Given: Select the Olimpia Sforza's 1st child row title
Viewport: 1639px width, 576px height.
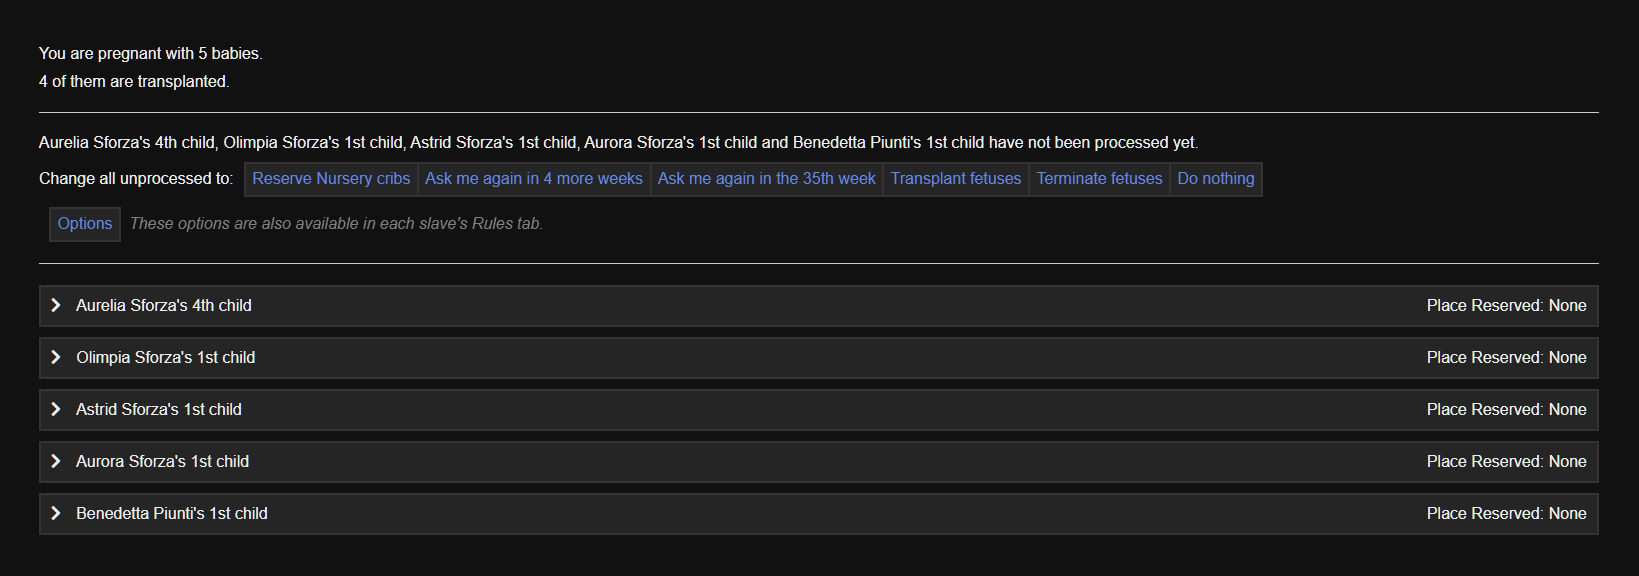Looking at the screenshot, I should click(166, 358).
